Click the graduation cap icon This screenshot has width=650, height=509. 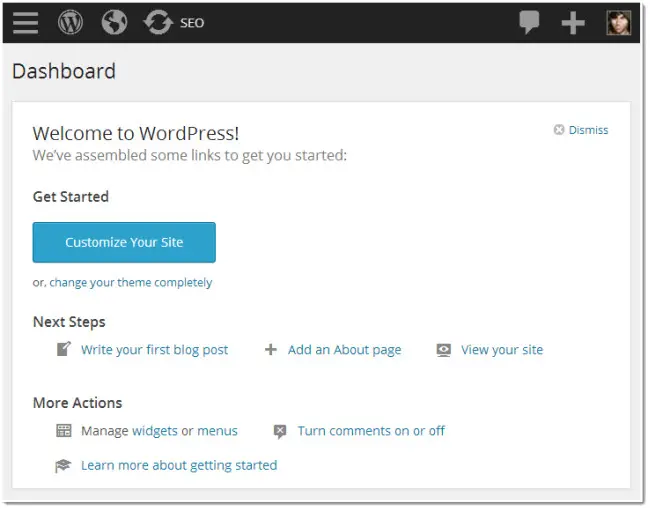click(63, 465)
